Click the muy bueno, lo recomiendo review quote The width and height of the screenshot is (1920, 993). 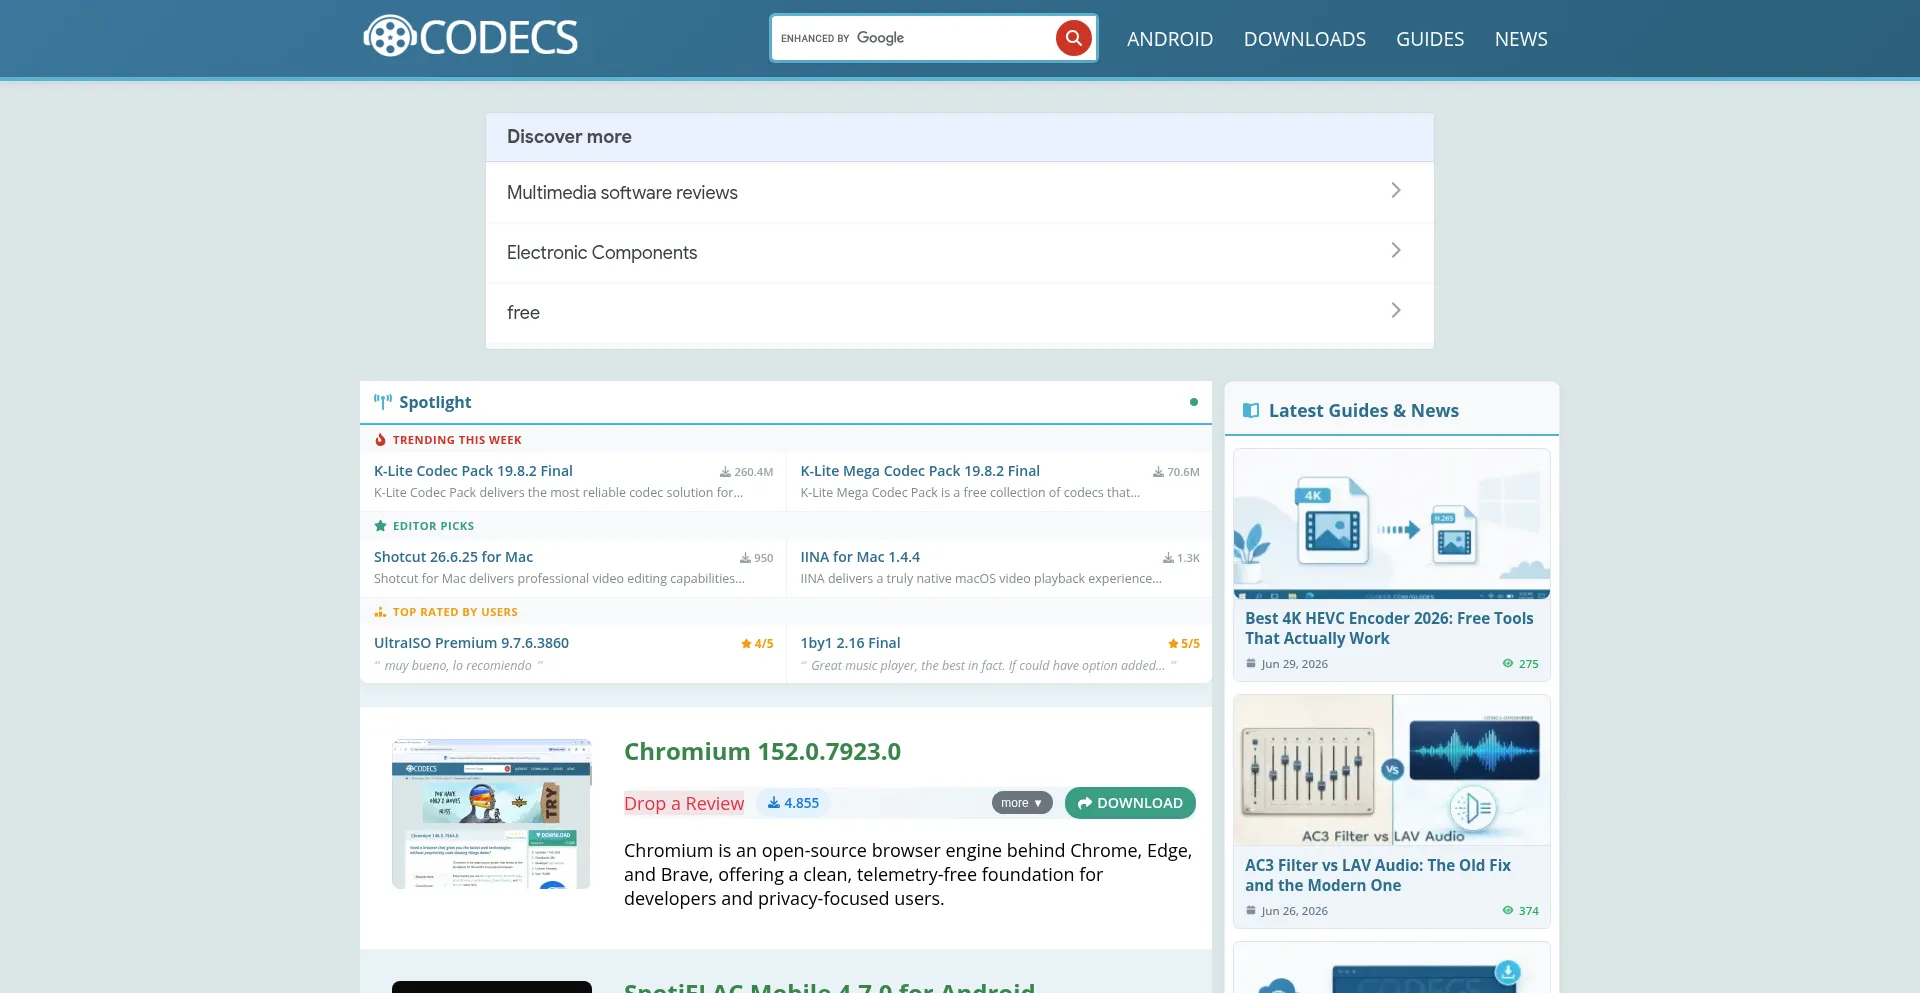click(458, 666)
